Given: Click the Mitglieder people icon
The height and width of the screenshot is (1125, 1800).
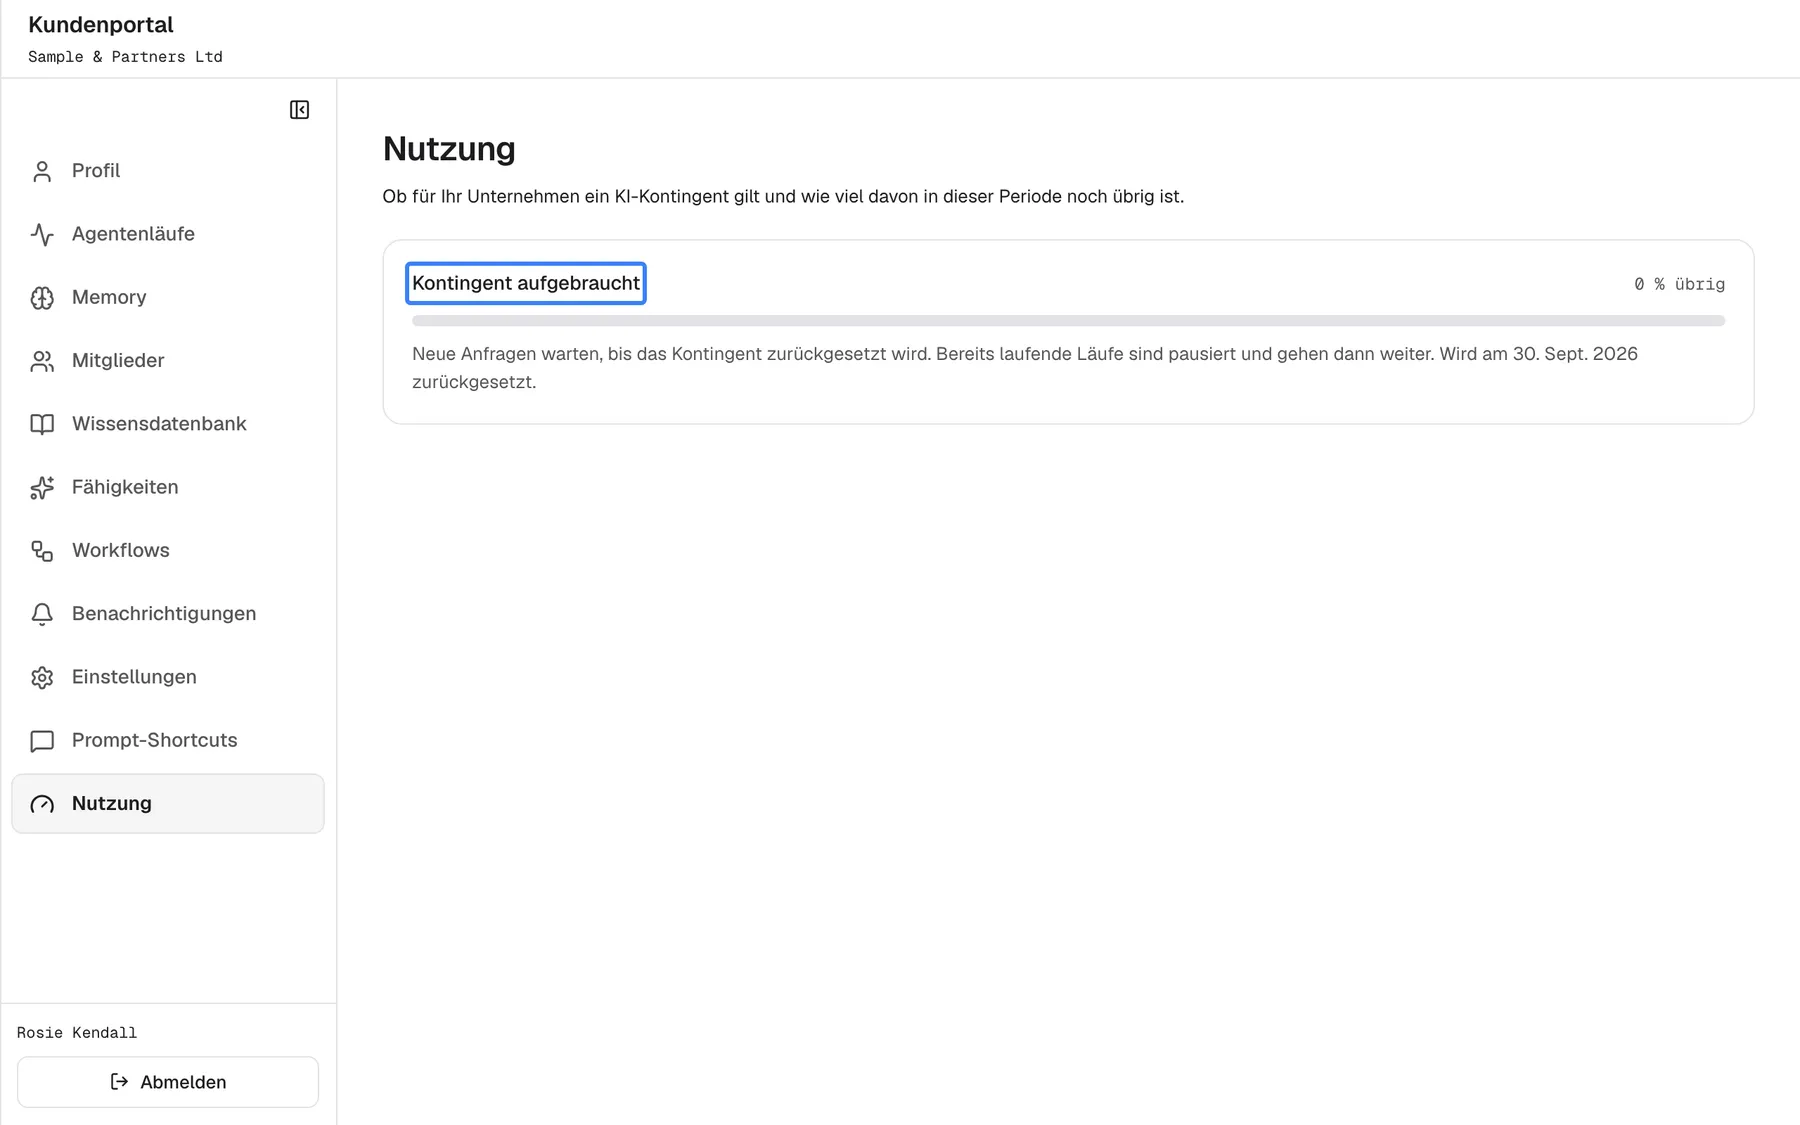Looking at the screenshot, I should (x=42, y=361).
